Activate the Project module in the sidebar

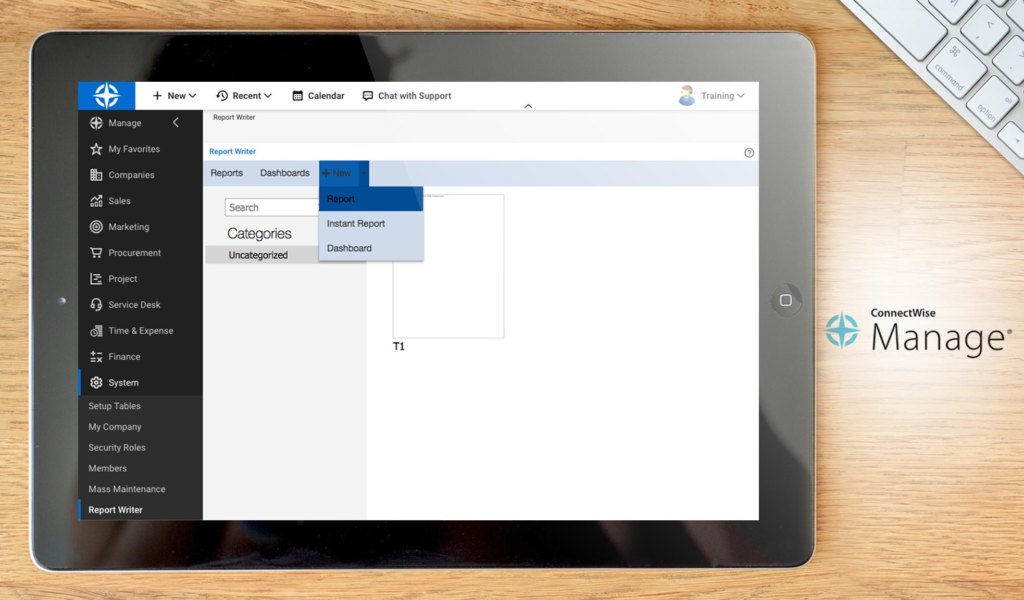pyautogui.click(x=98, y=278)
